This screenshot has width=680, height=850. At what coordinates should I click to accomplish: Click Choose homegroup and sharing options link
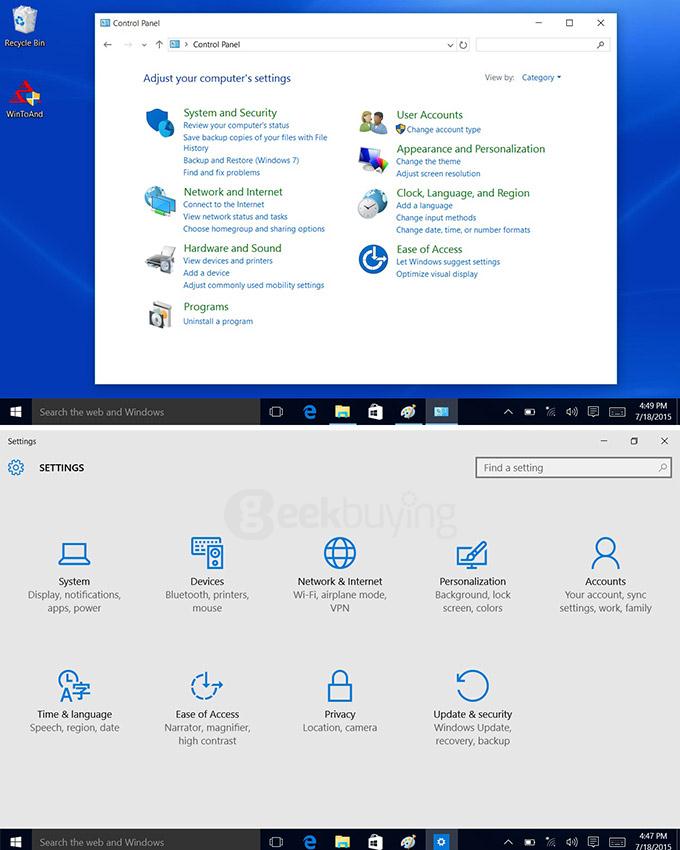coord(254,229)
